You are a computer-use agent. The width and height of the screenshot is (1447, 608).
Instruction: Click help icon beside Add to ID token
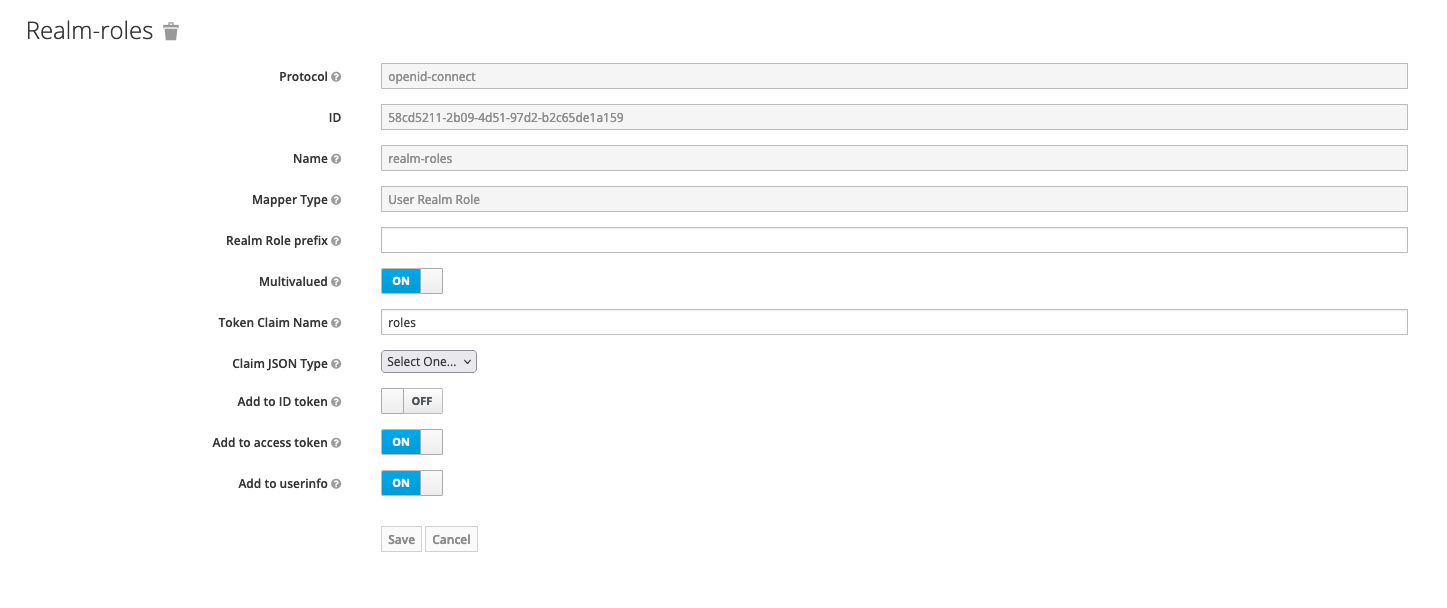[x=336, y=402]
